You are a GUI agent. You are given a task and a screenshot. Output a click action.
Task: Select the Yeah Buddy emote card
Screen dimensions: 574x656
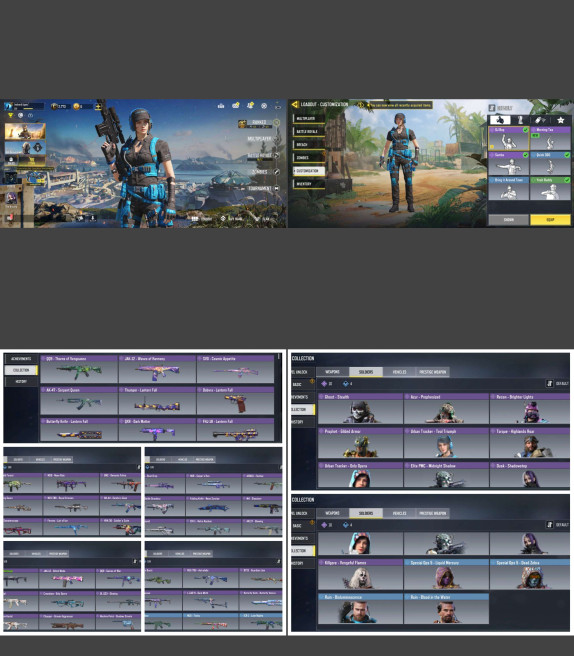point(550,188)
